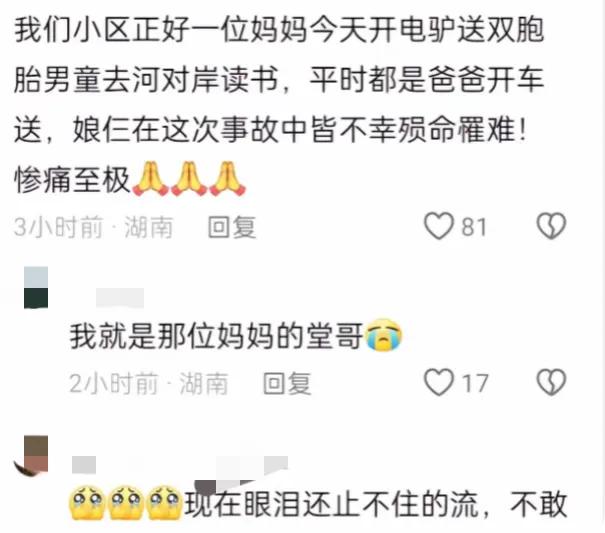The height and width of the screenshot is (533, 605).
Task: Select the comment text 现在眼泪还止不住的流
Action: [x=332, y=505]
